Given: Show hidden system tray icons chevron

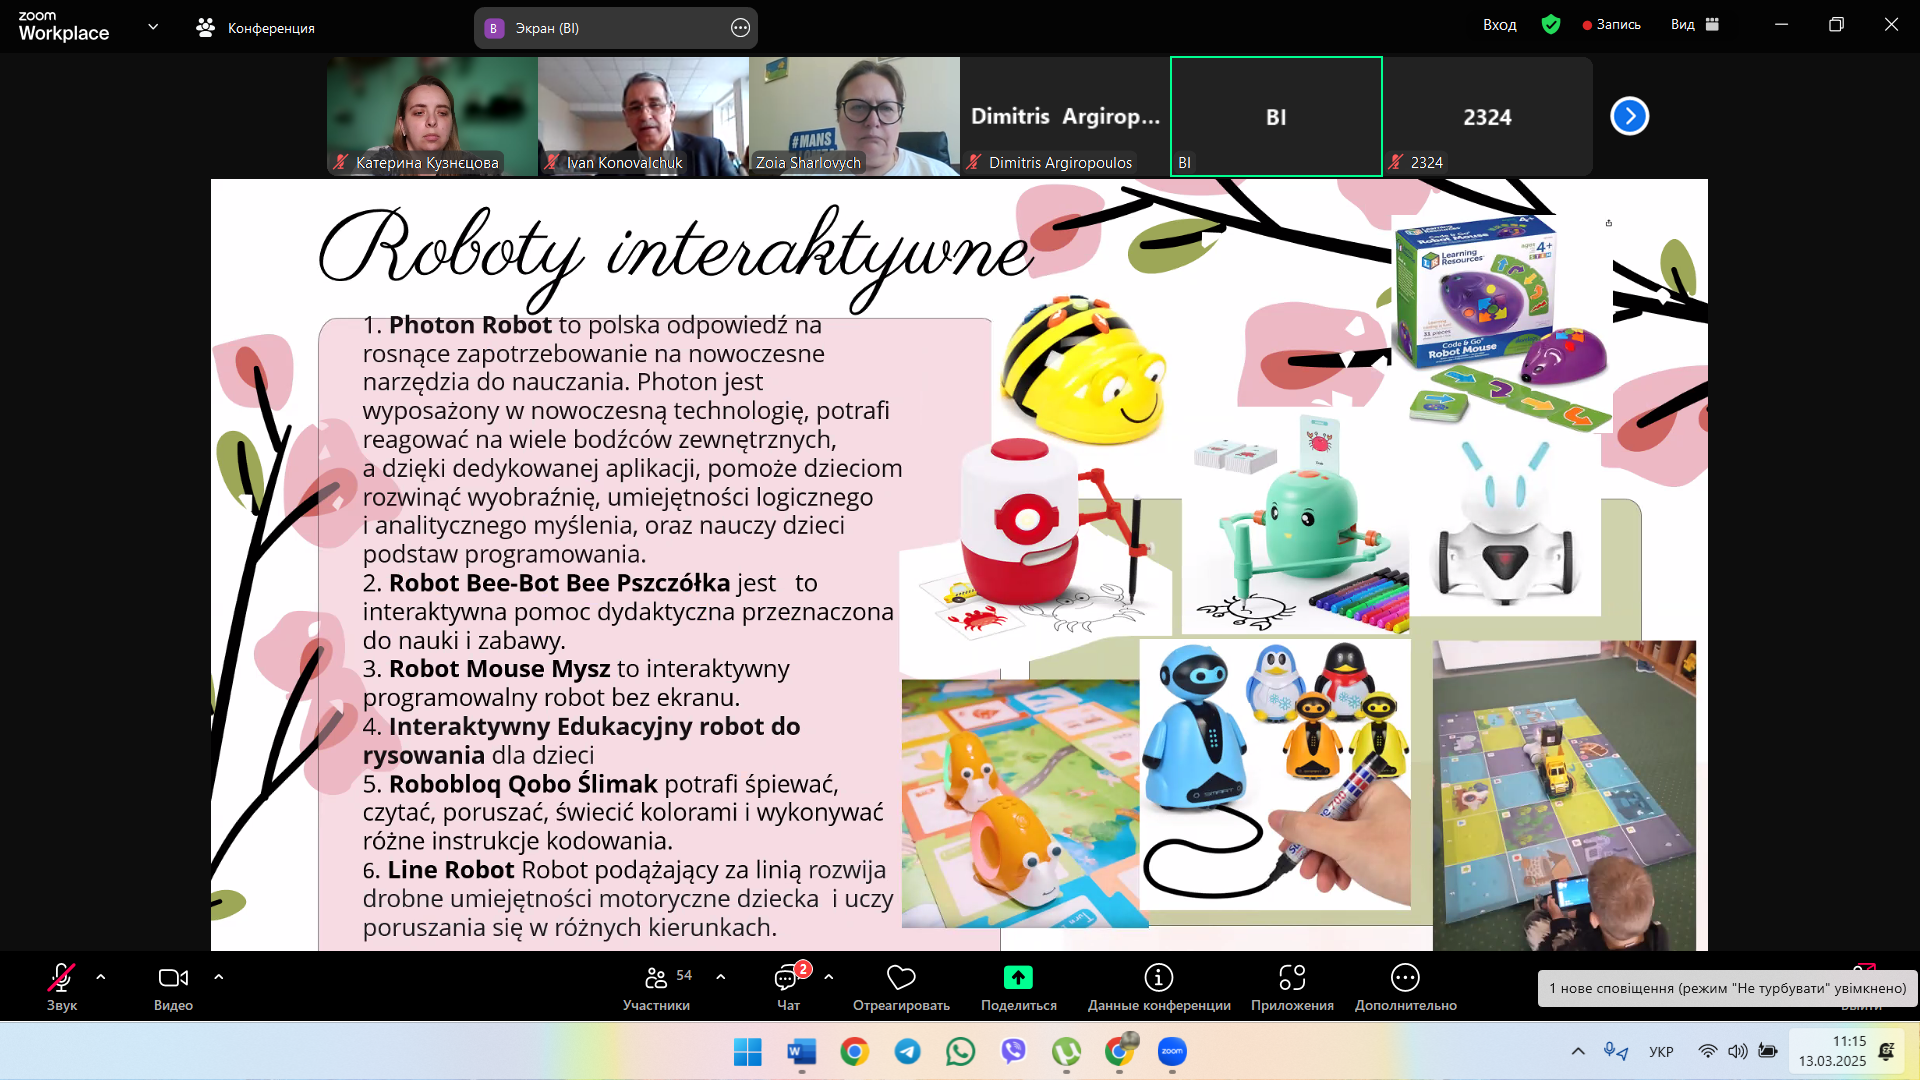Looking at the screenshot, I should [x=1578, y=1052].
